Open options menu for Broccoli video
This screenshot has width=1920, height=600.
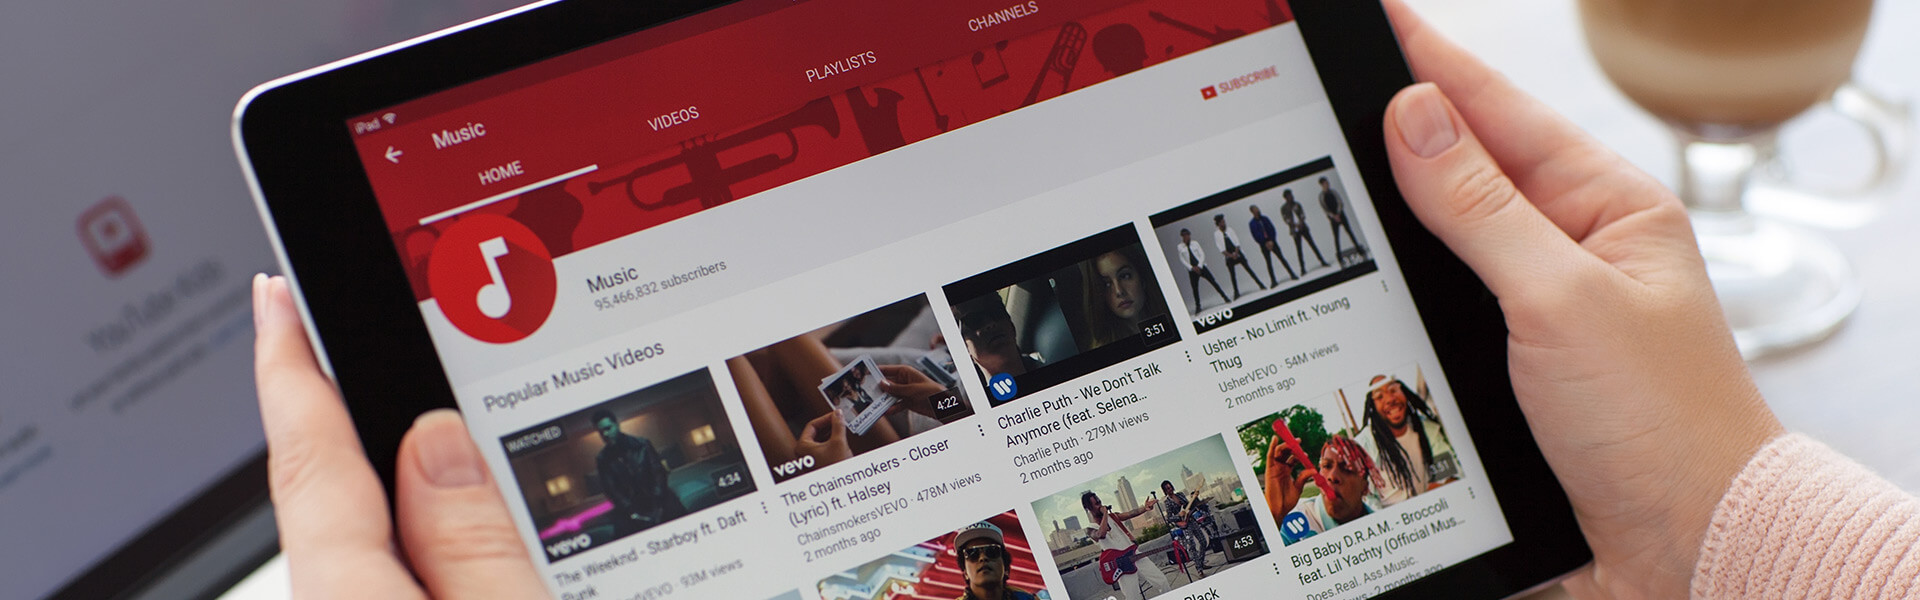click(1471, 493)
